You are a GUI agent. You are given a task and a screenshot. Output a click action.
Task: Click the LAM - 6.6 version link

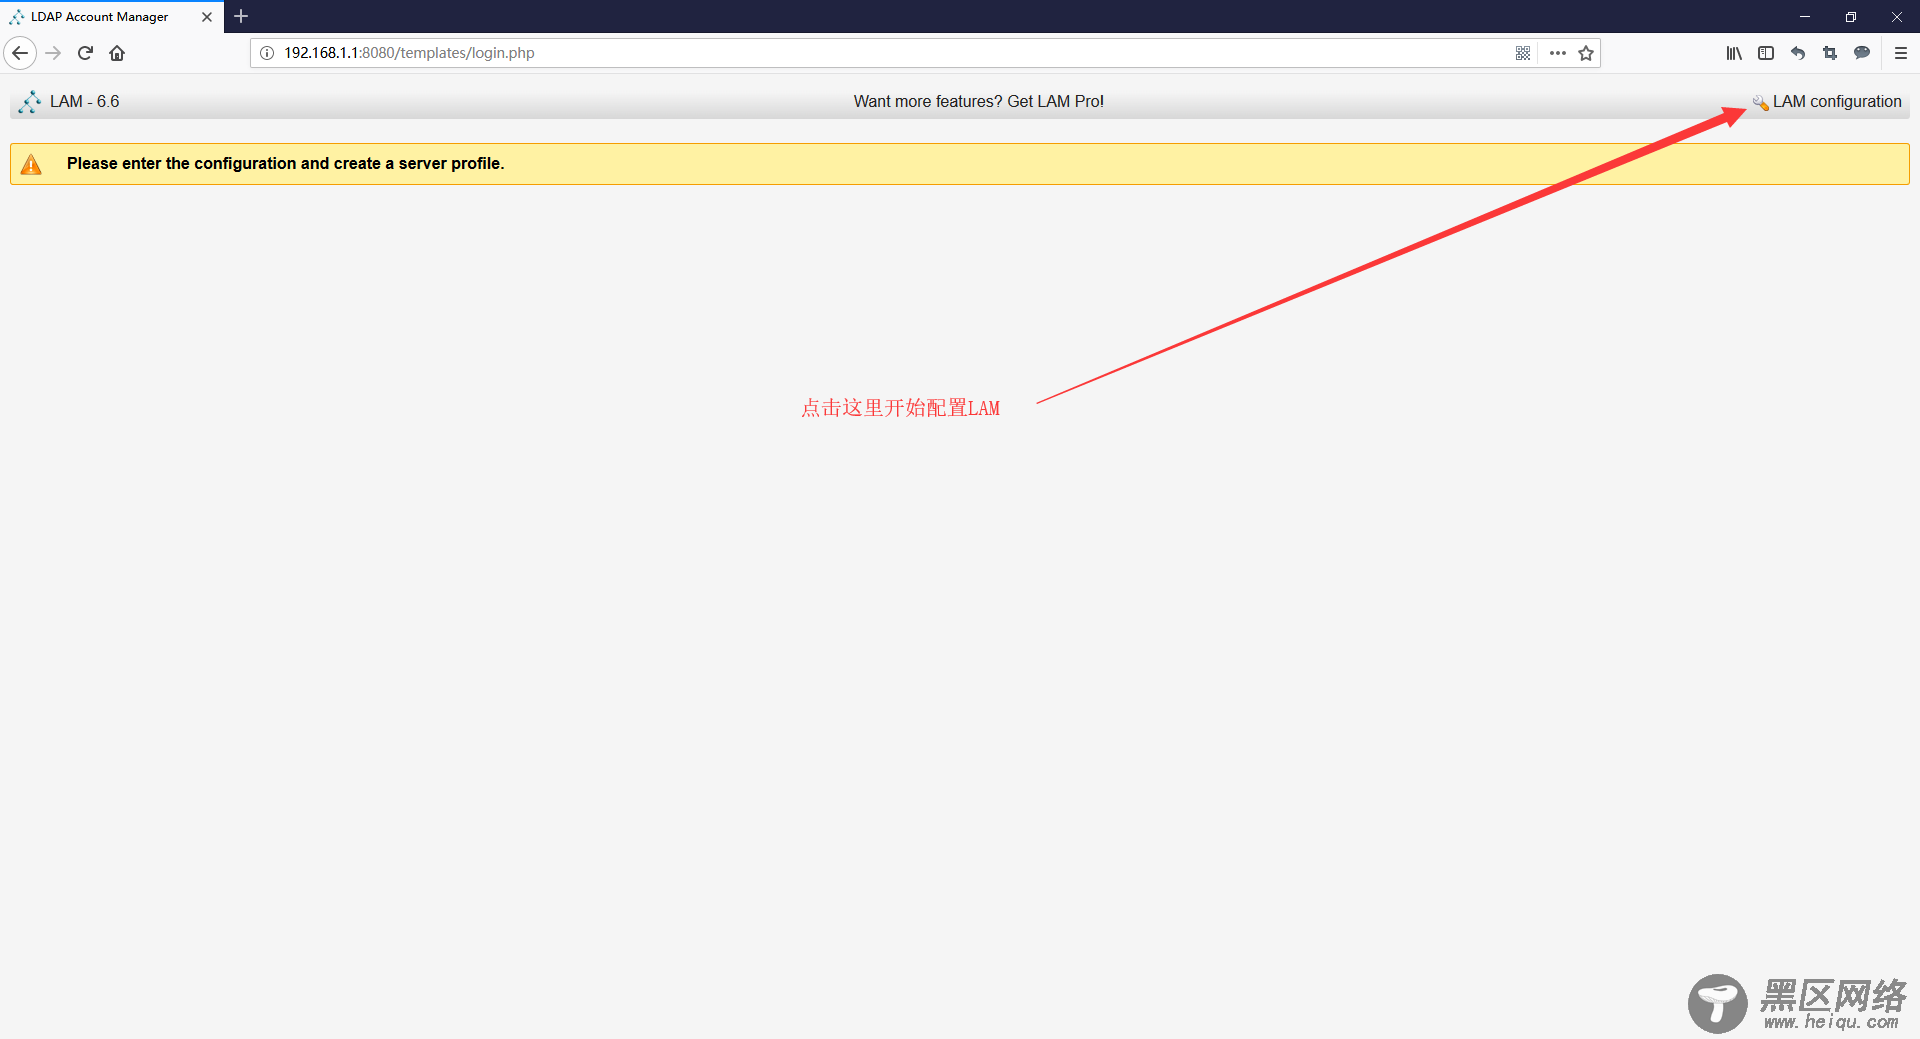[85, 102]
